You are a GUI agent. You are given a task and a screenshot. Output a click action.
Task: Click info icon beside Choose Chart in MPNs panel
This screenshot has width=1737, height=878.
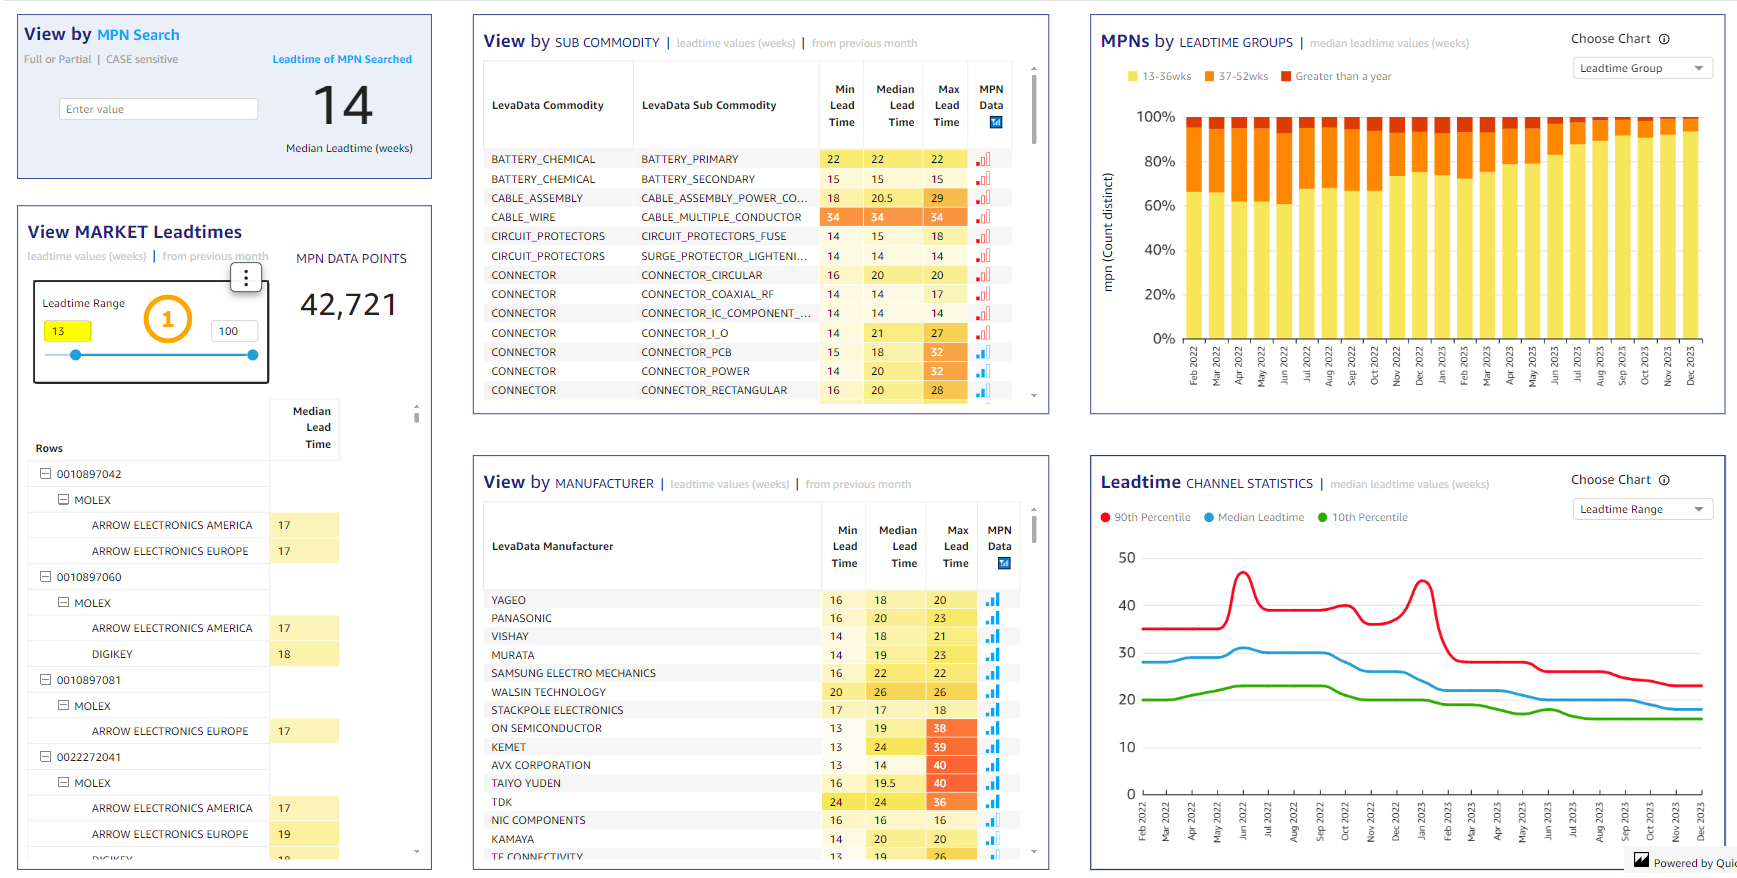point(1664,39)
